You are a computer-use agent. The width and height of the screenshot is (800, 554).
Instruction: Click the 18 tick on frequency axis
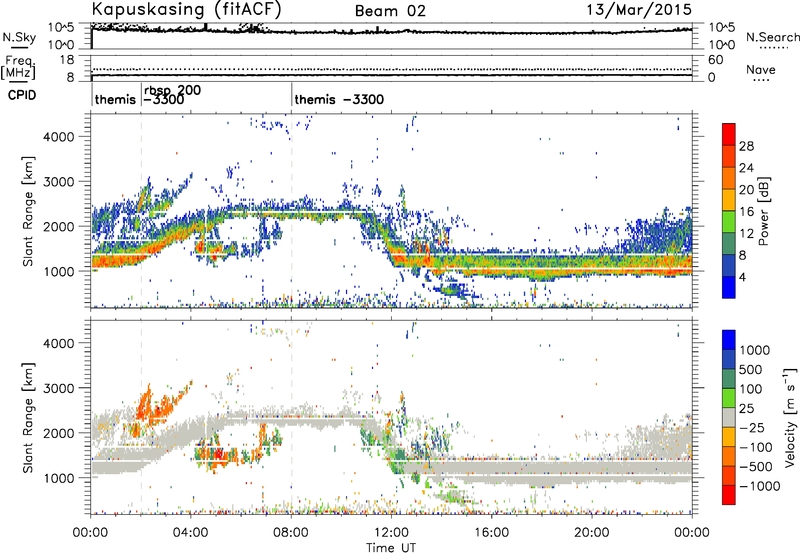[x=67, y=60]
